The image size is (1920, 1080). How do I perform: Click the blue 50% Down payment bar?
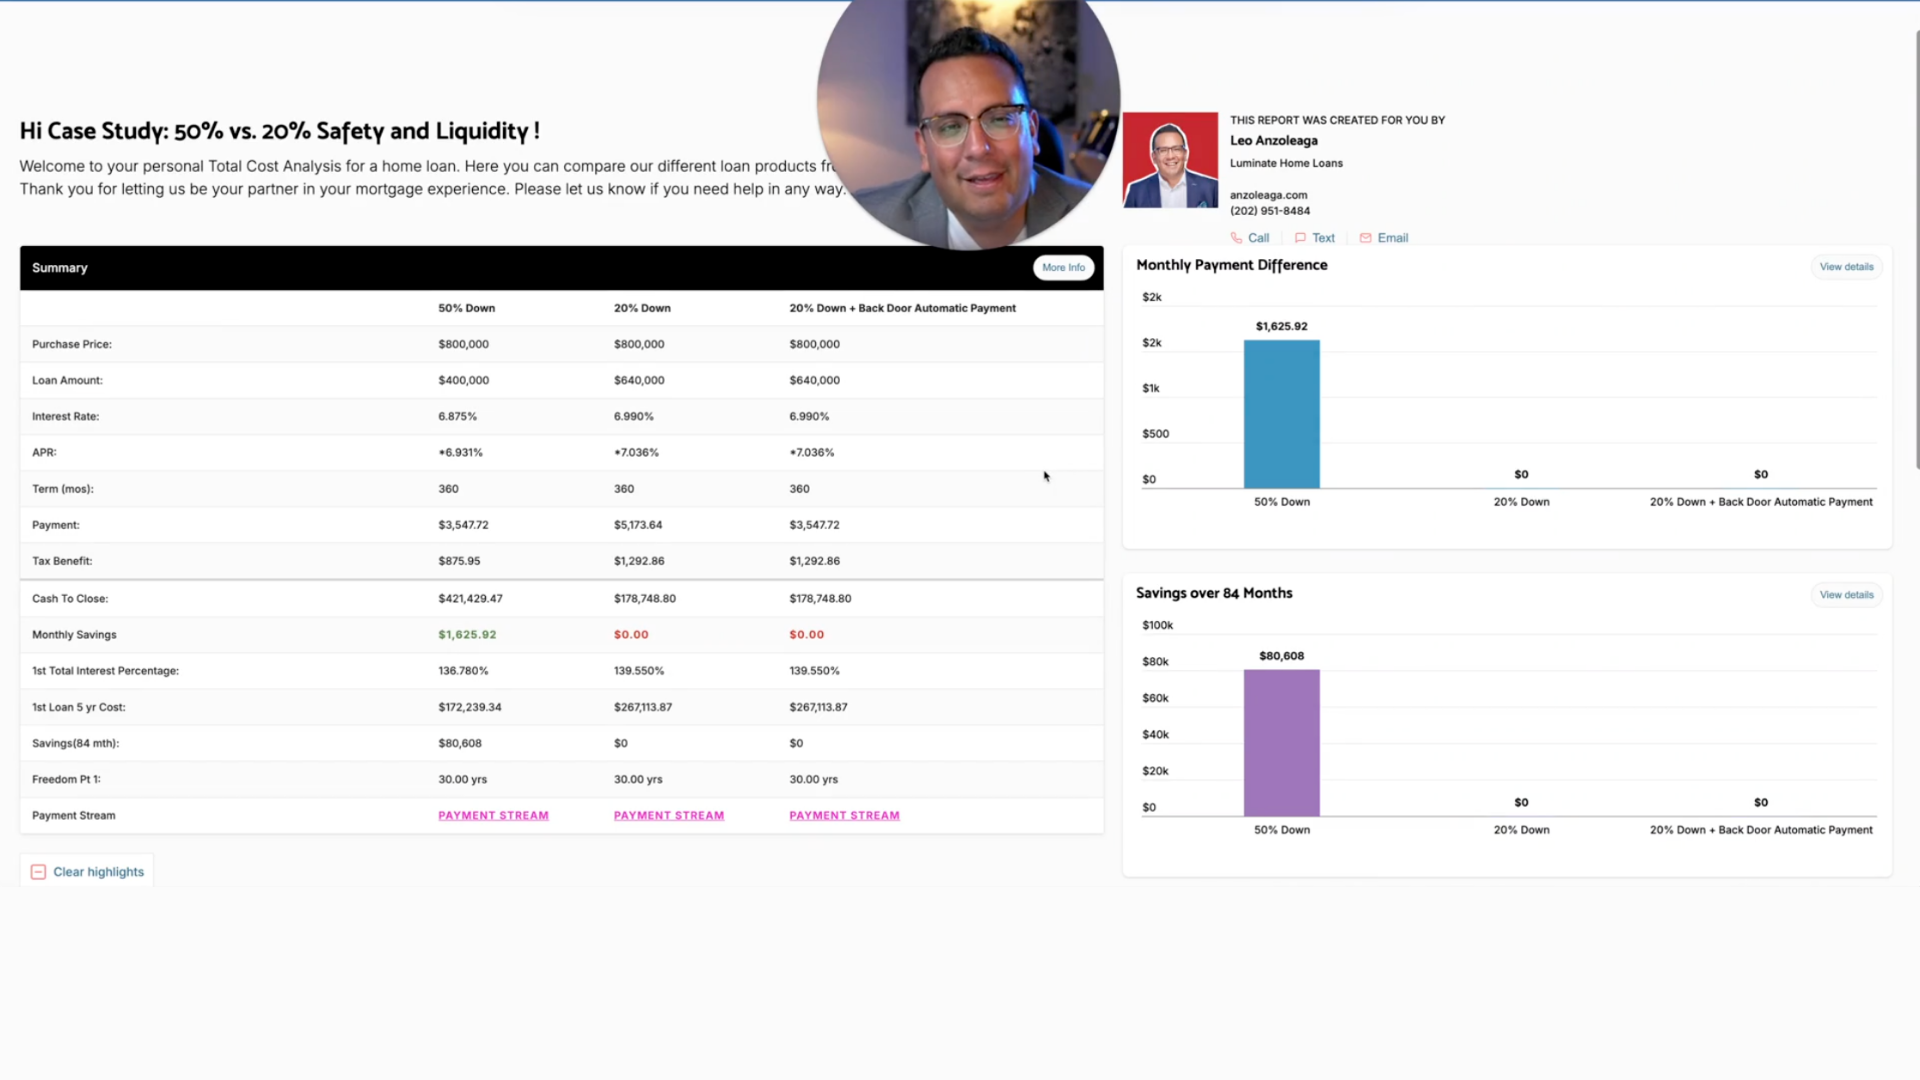[1281, 415]
